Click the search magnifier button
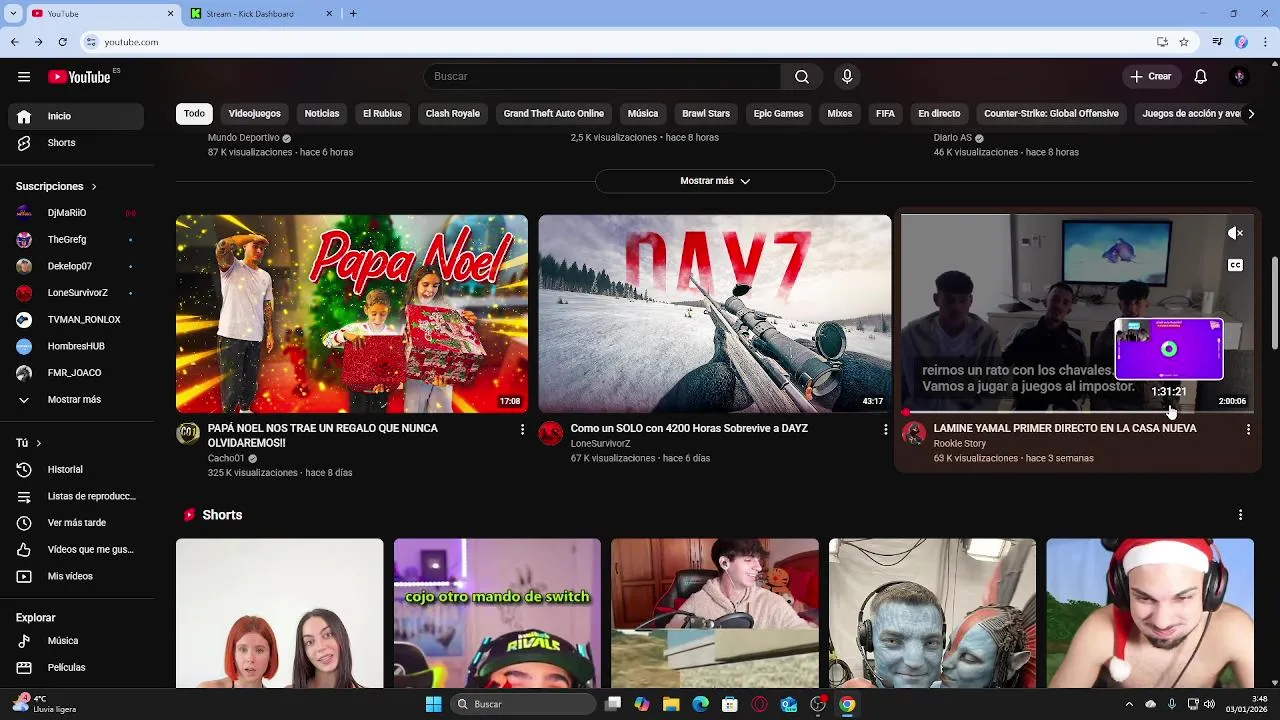This screenshot has height=720, width=1280. [x=802, y=77]
